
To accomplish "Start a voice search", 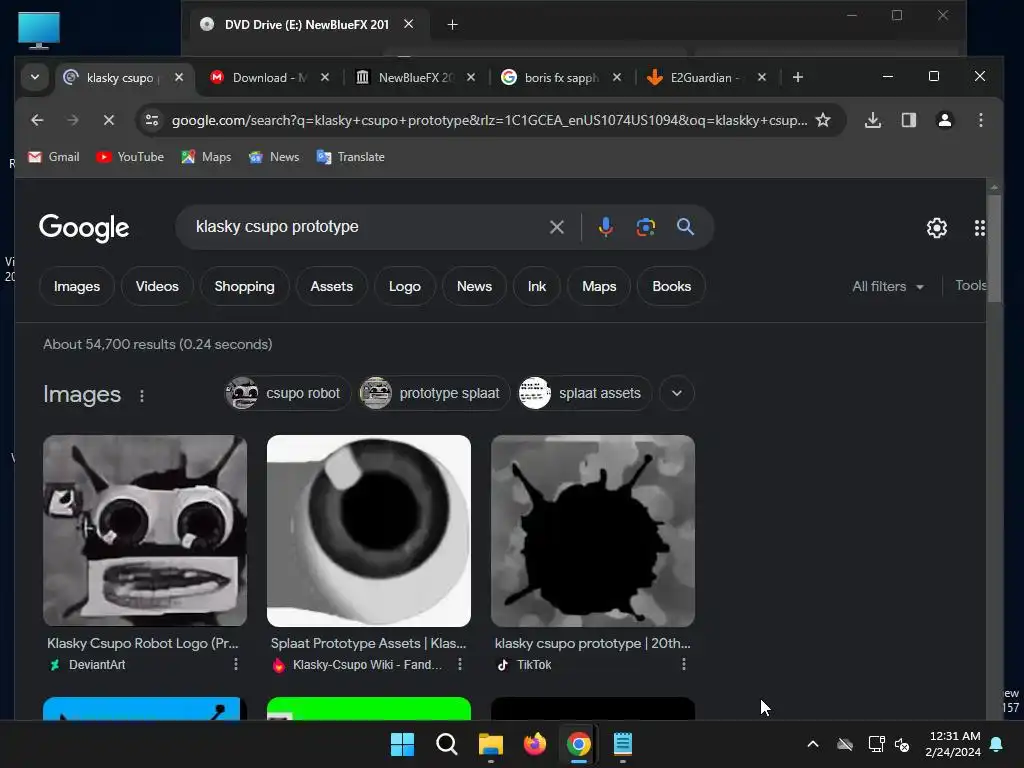I will pyautogui.click(x=605, y=227).
